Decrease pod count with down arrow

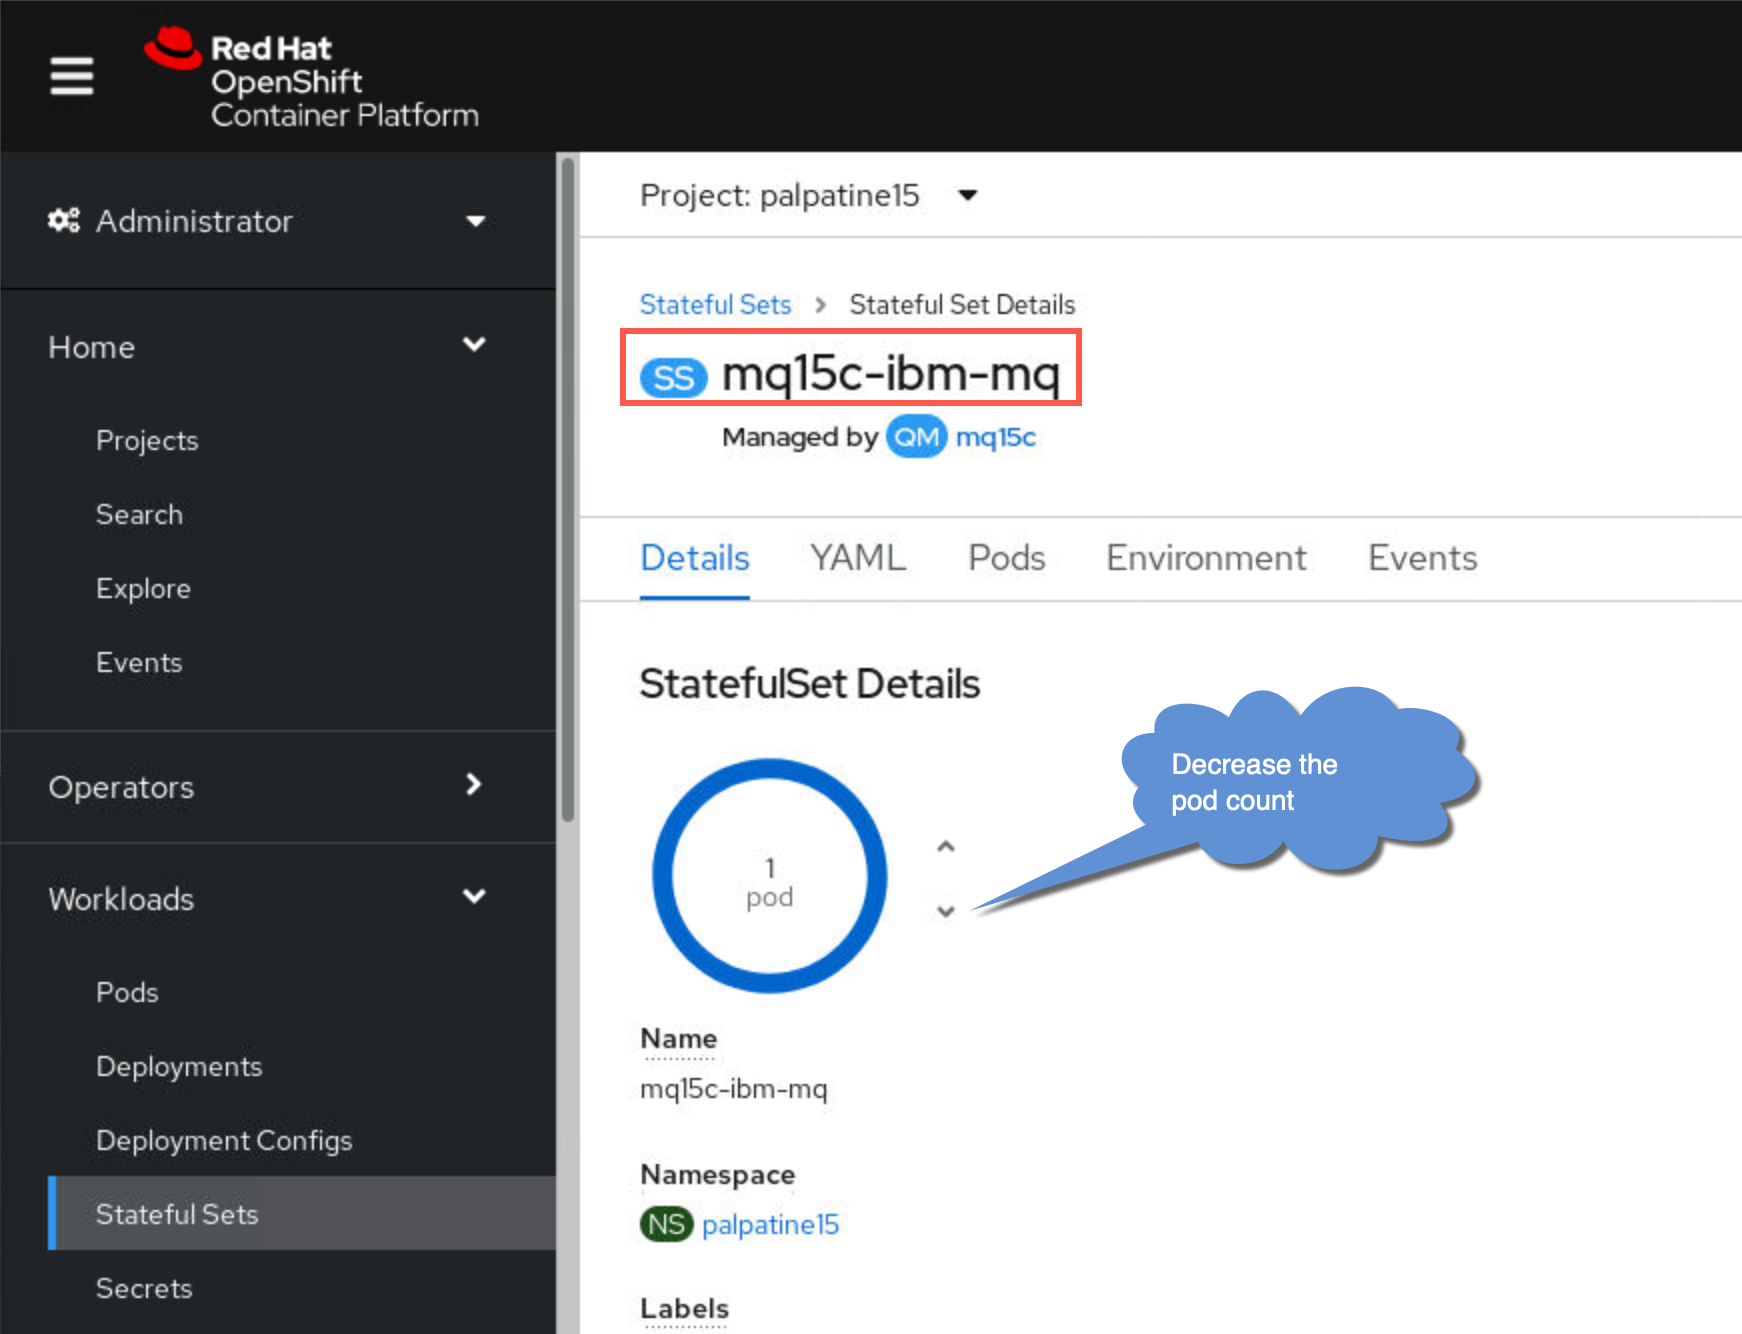tap(946, 911)
